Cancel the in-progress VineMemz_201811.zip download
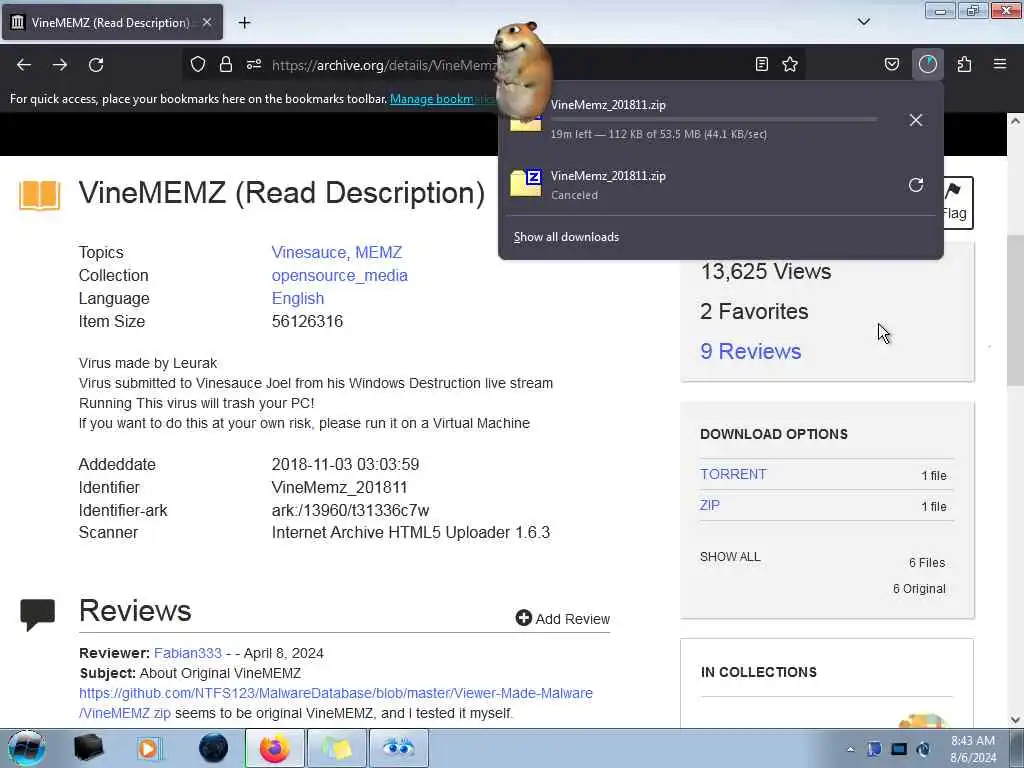Screen dimensions: 1024x768 coord(916,120)
